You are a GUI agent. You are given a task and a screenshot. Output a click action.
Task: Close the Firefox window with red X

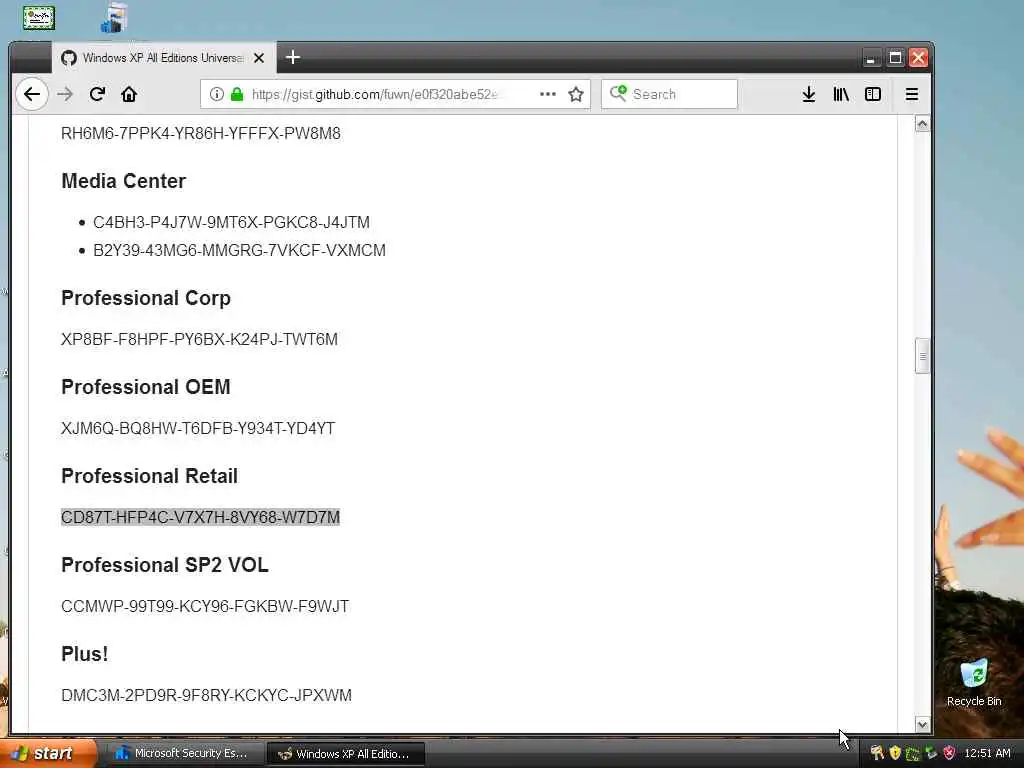pyautogui.click(x=918, y=58)
